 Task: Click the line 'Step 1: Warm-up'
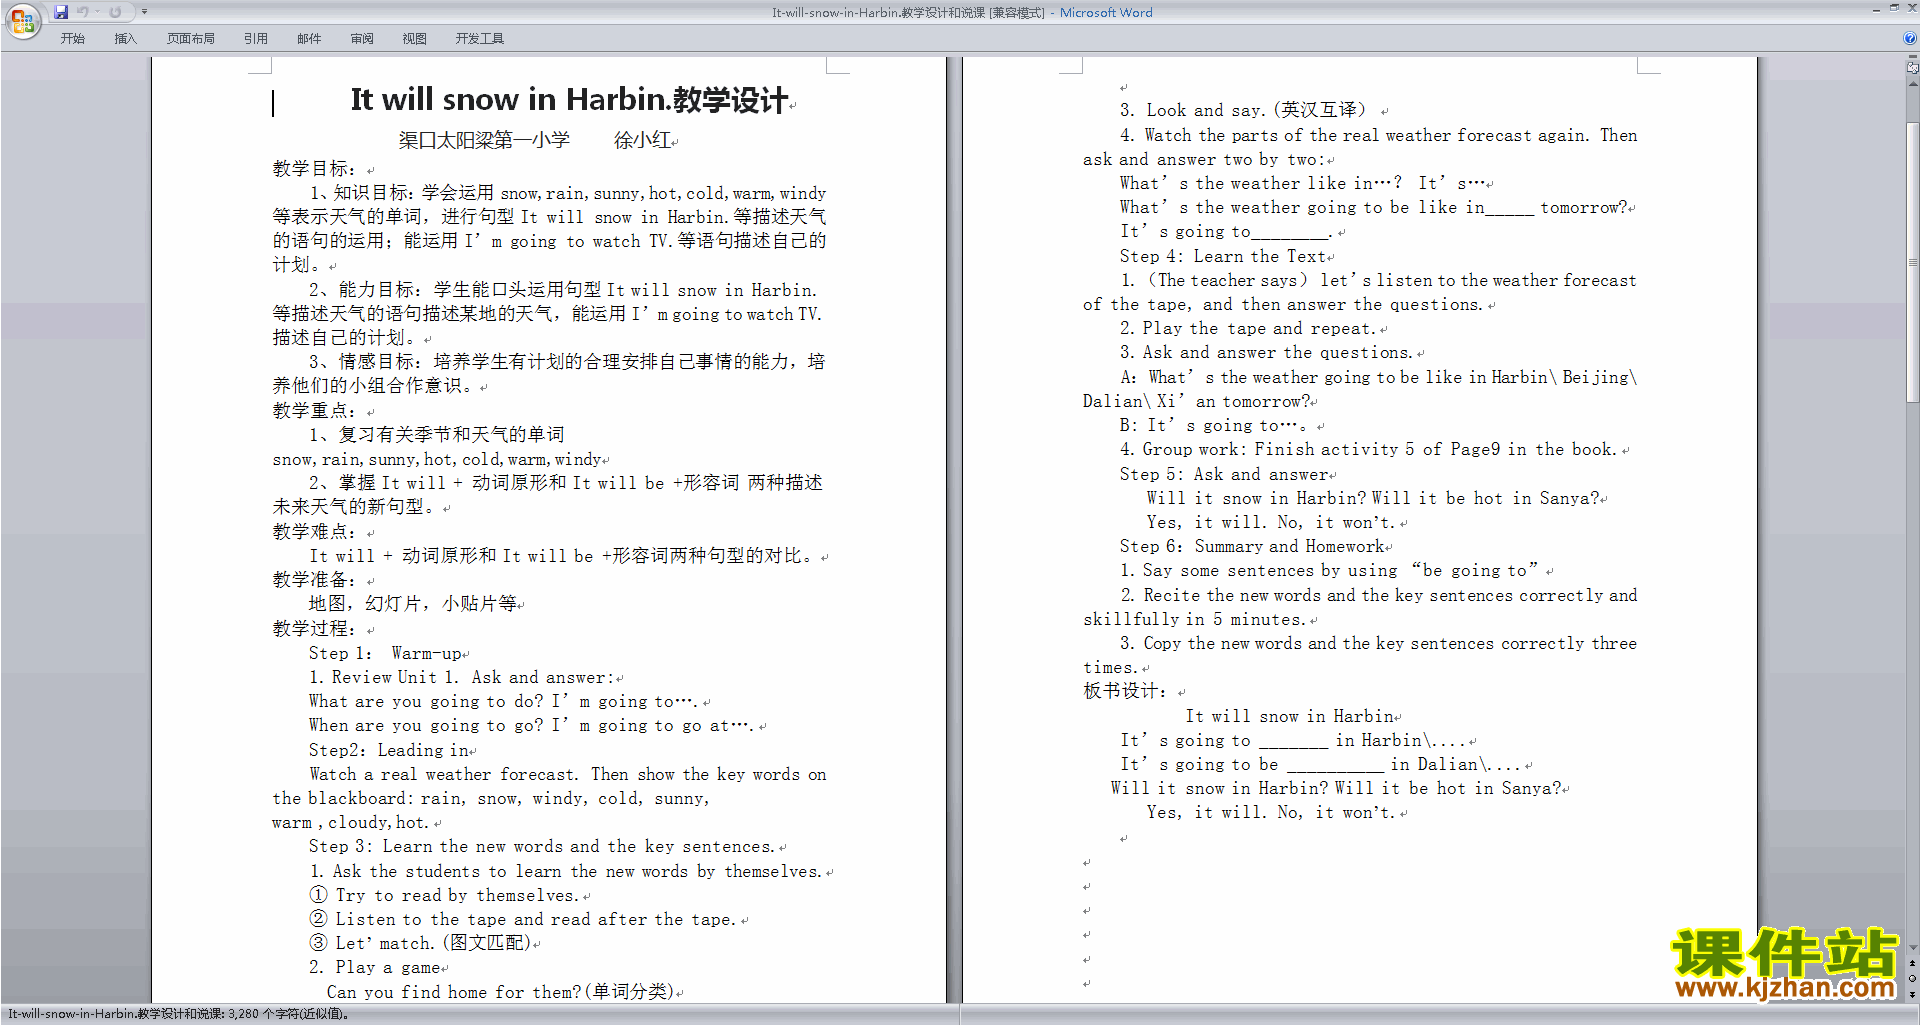click(385, 654)
